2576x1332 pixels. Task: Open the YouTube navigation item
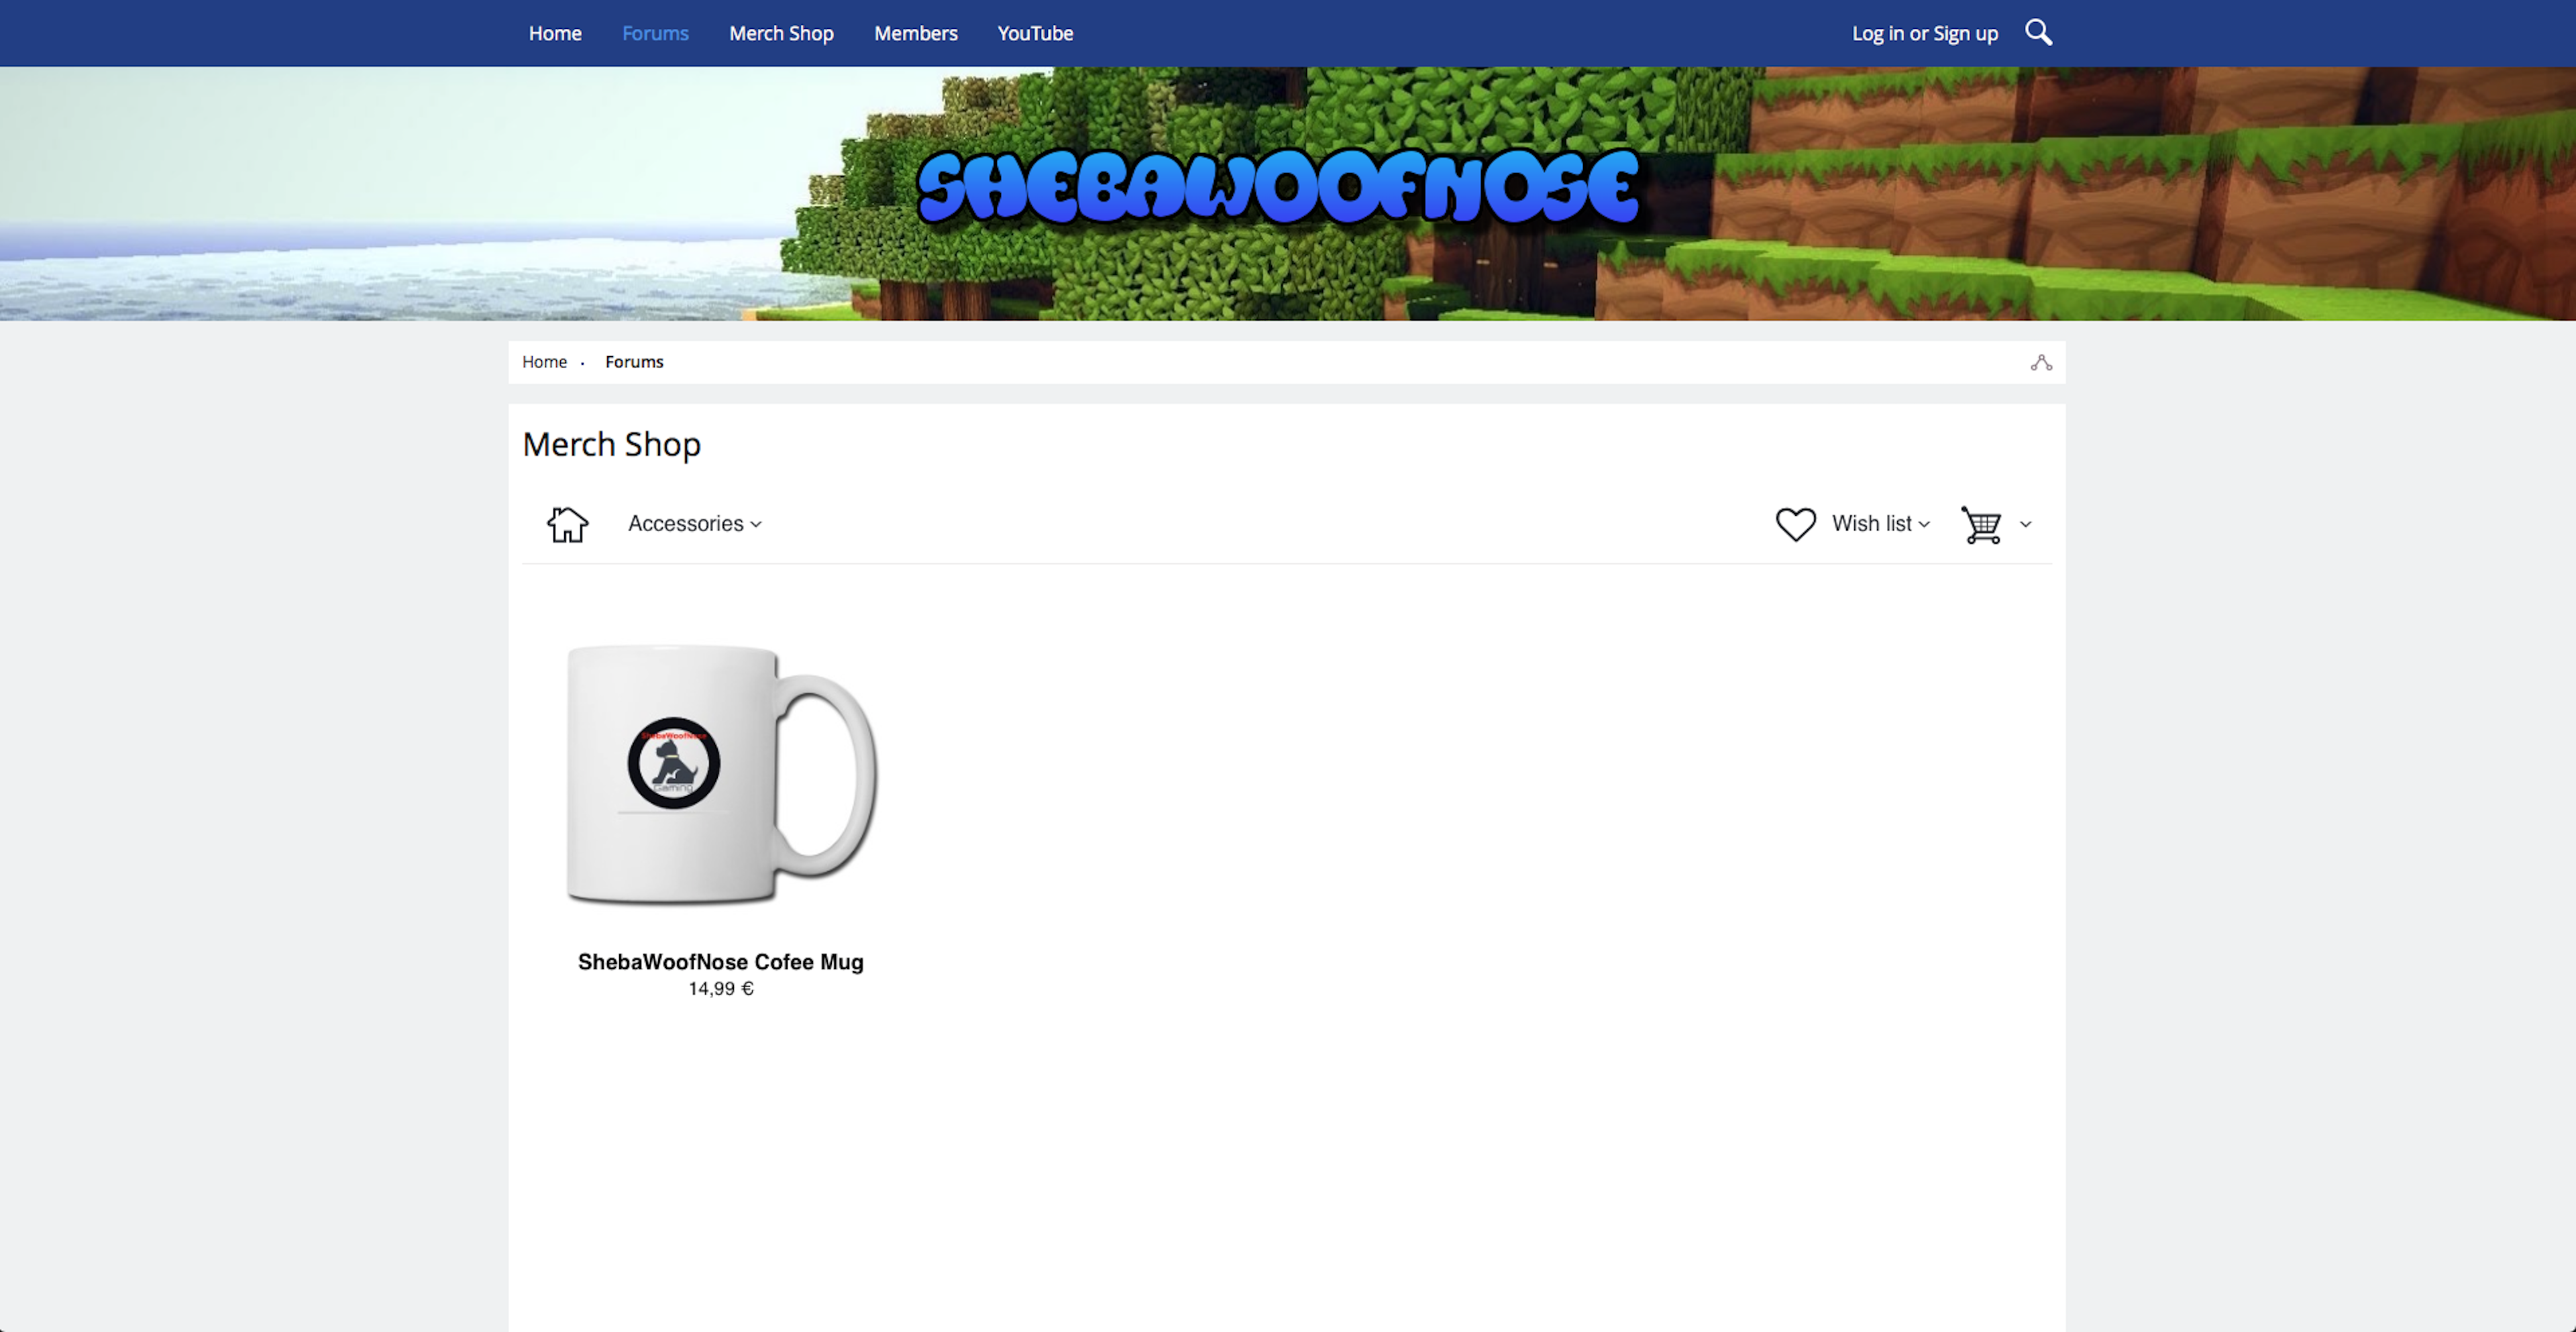coord(1035,33)
